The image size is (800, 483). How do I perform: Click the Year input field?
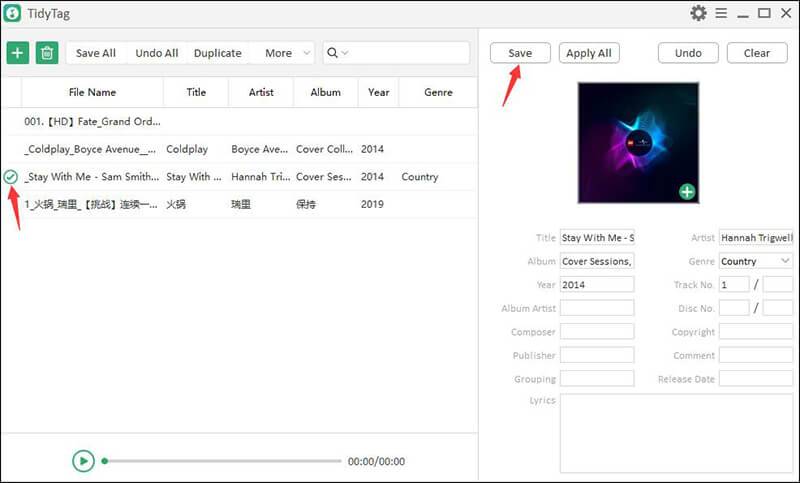point(597,285)
